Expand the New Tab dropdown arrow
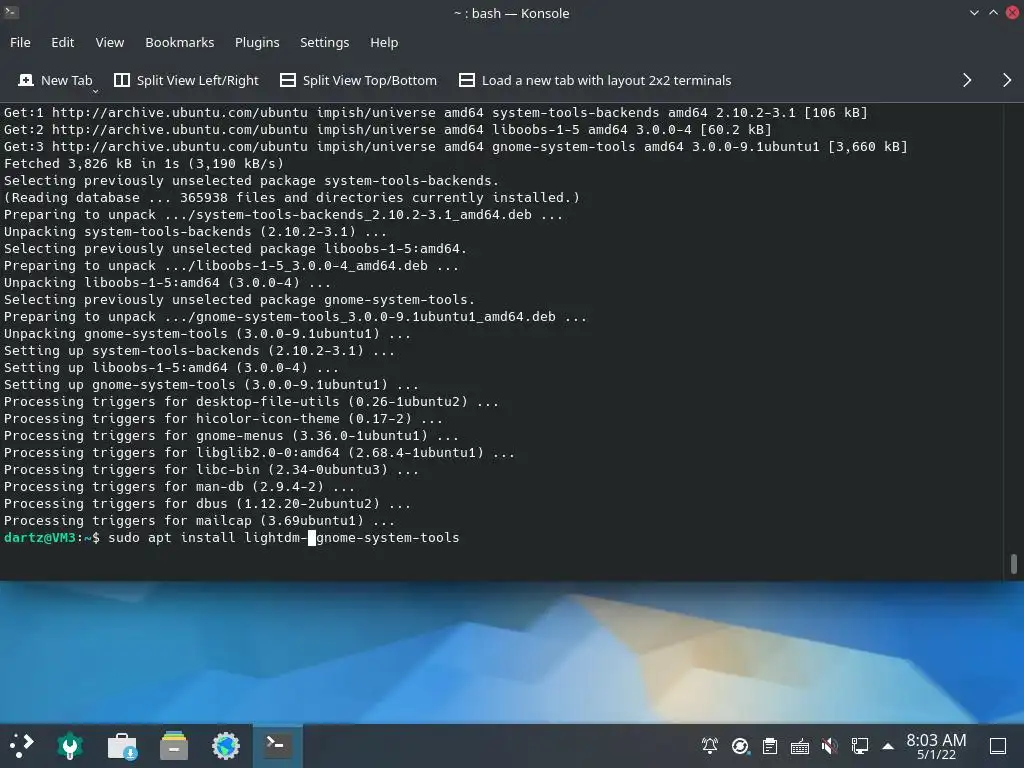Screen dimensions: 1024x768 pyautogui.click(x=95, y=90)
